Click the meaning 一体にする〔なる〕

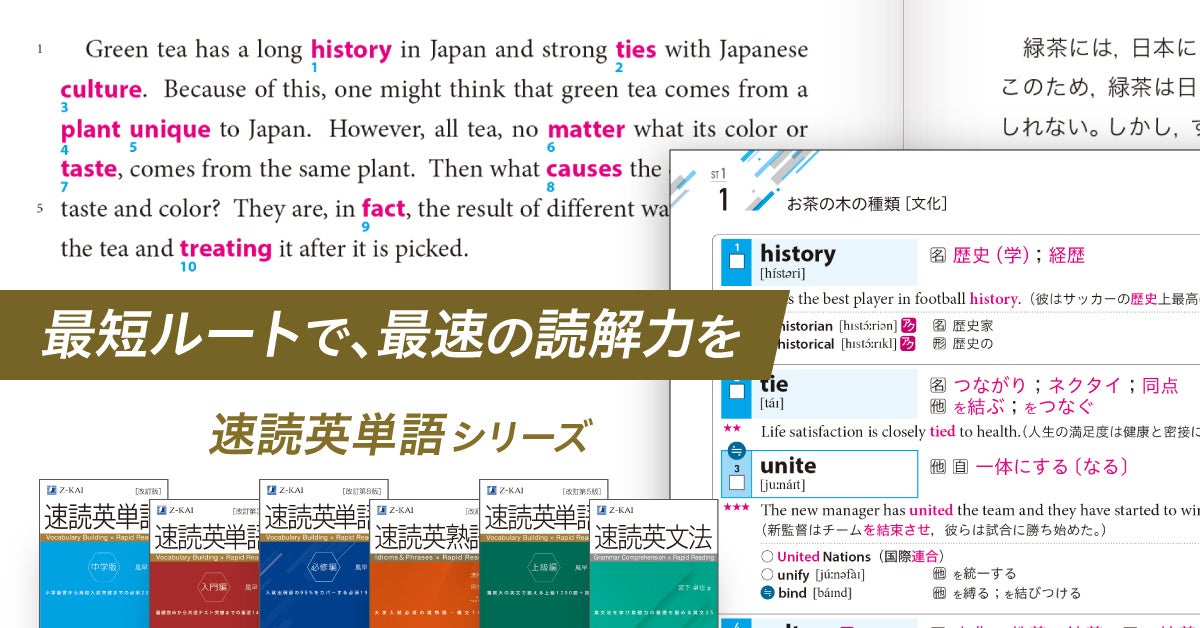click(1052, 467)
